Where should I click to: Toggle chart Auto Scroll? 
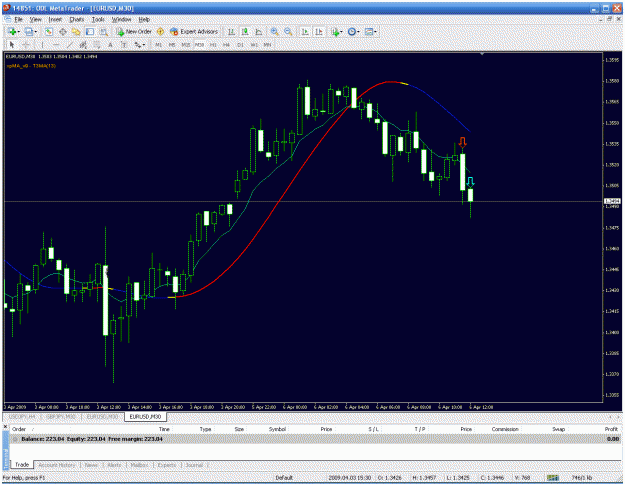pos(305,31)
